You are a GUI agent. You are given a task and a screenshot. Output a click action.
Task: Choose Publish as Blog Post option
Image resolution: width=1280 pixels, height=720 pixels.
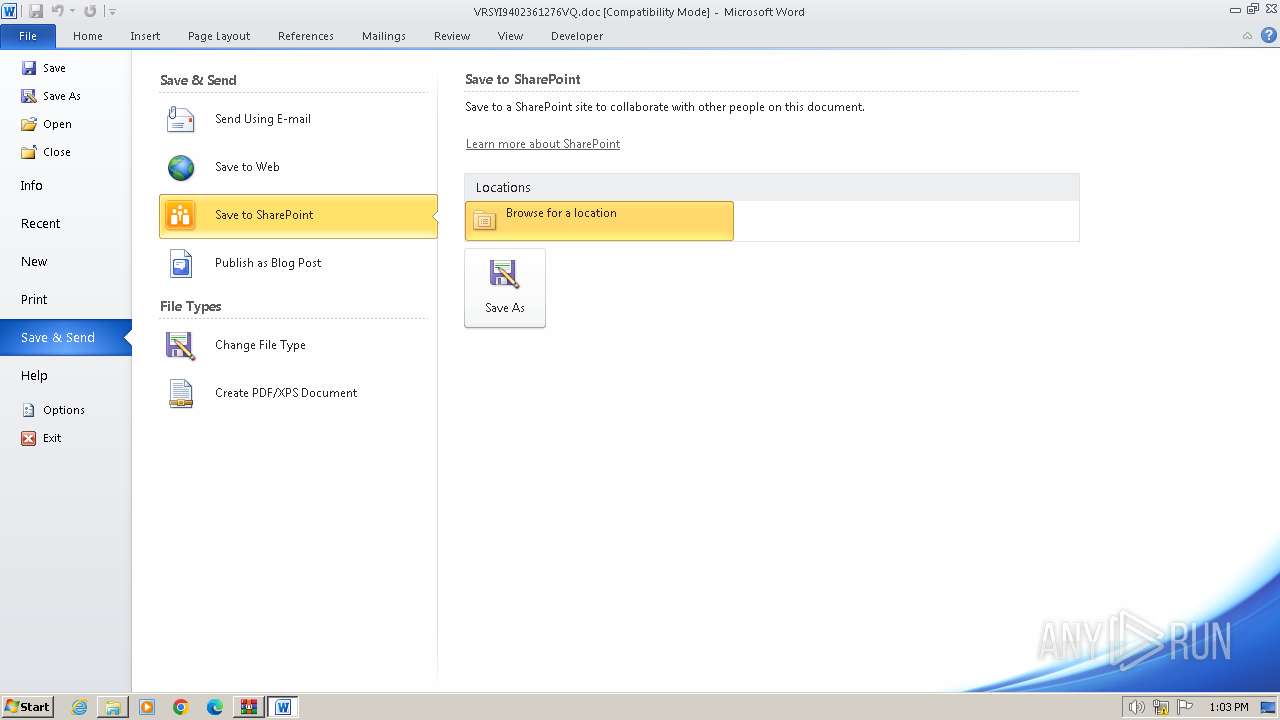[298, 263]
